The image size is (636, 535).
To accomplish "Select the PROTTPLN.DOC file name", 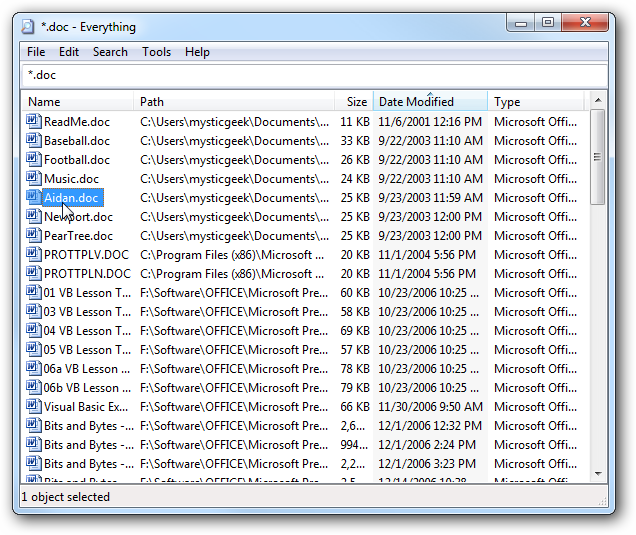I will 87,274.
